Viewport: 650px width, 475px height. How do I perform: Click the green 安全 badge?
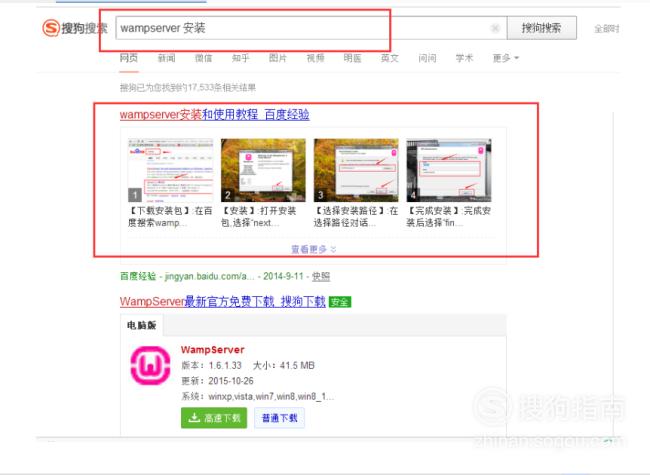point(340,302)
